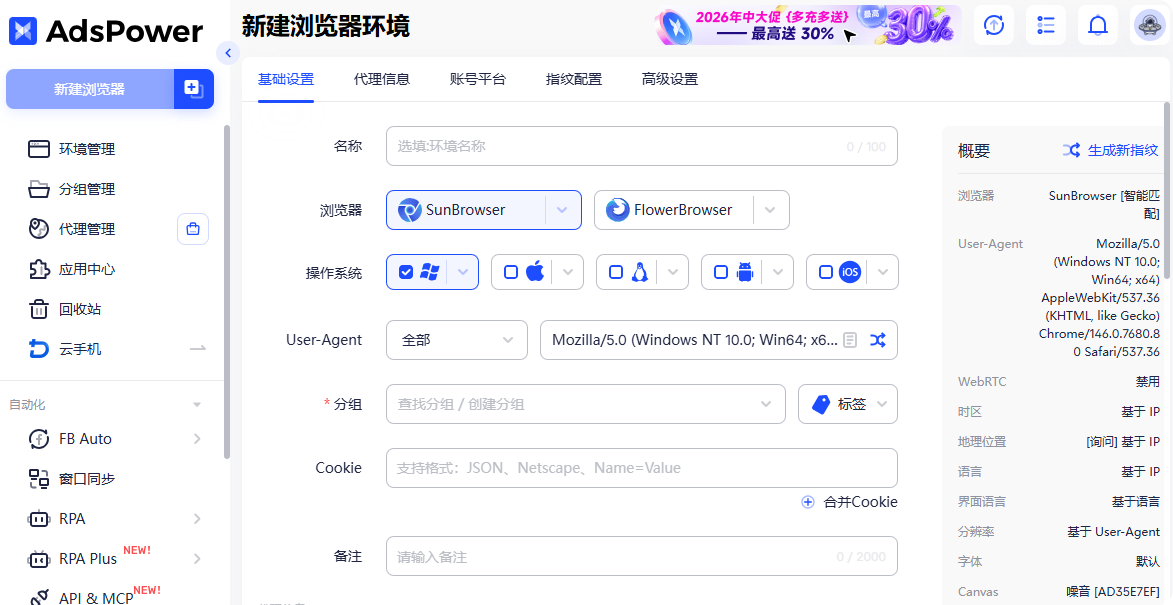Collapse the sidebar with the left arrow
This screenshot has height=605, width=1173.
(x=227, y=53)
